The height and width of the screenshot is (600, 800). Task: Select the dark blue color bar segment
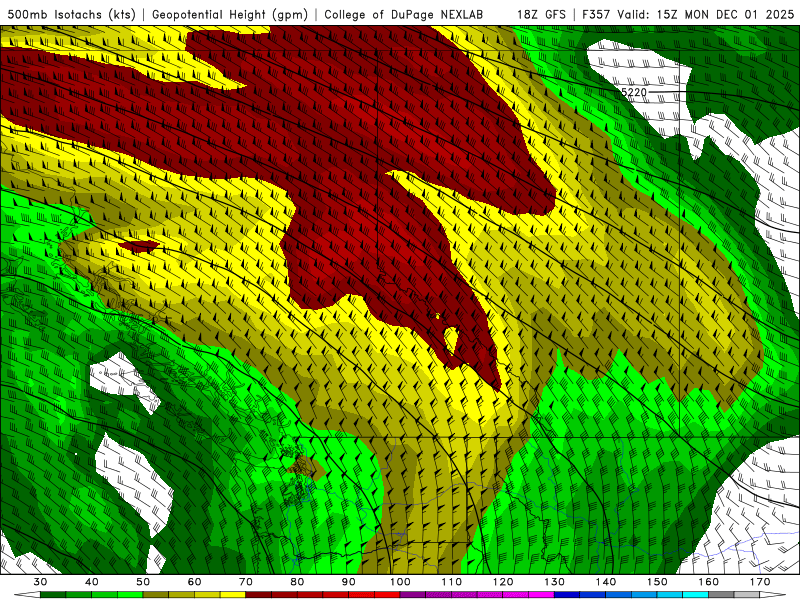[x=567, y=595]
